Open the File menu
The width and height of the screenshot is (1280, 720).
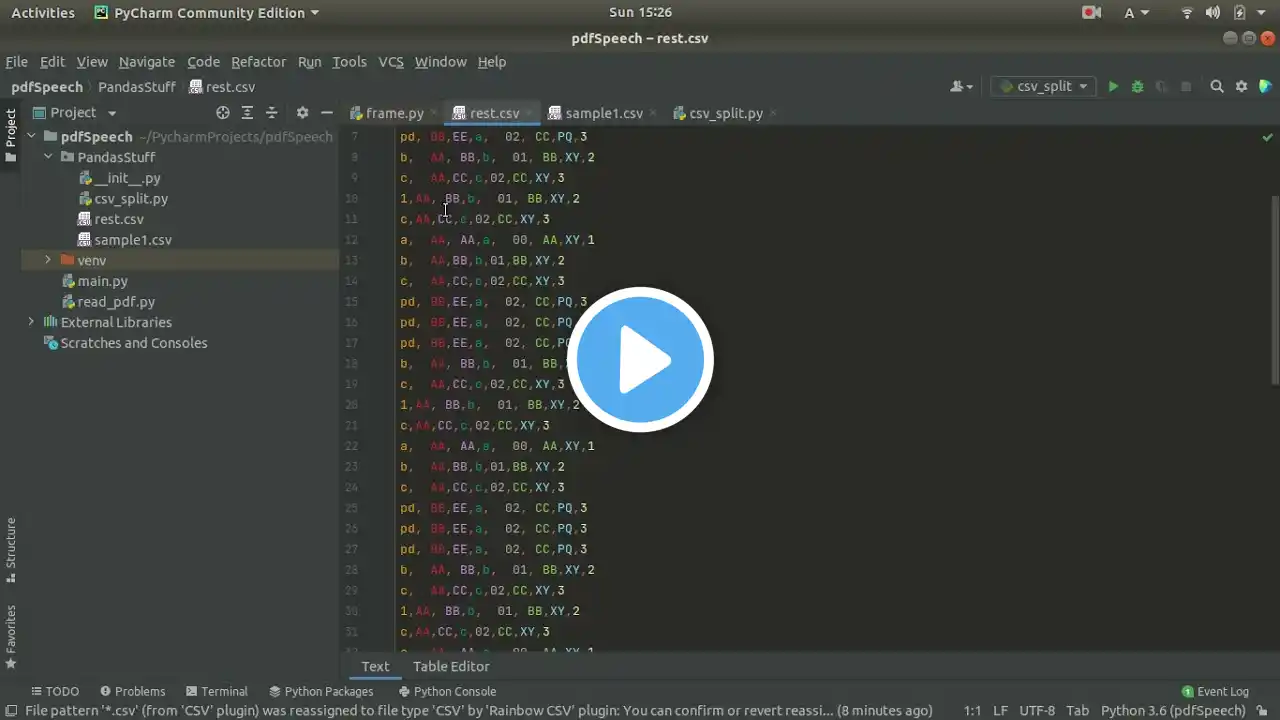pyautogui.click(x=17, y=62)
